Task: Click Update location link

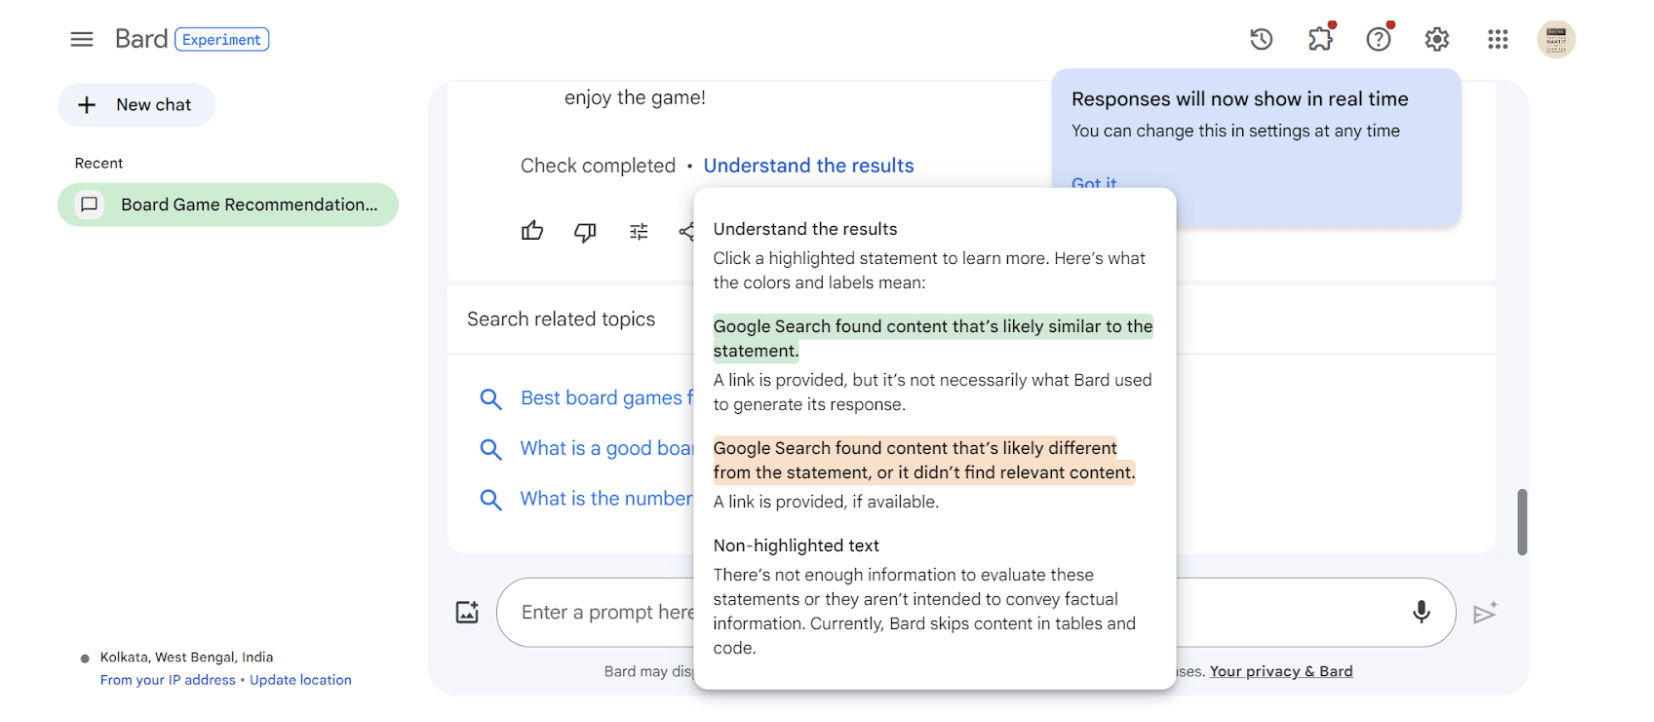Action: (300, 679)
